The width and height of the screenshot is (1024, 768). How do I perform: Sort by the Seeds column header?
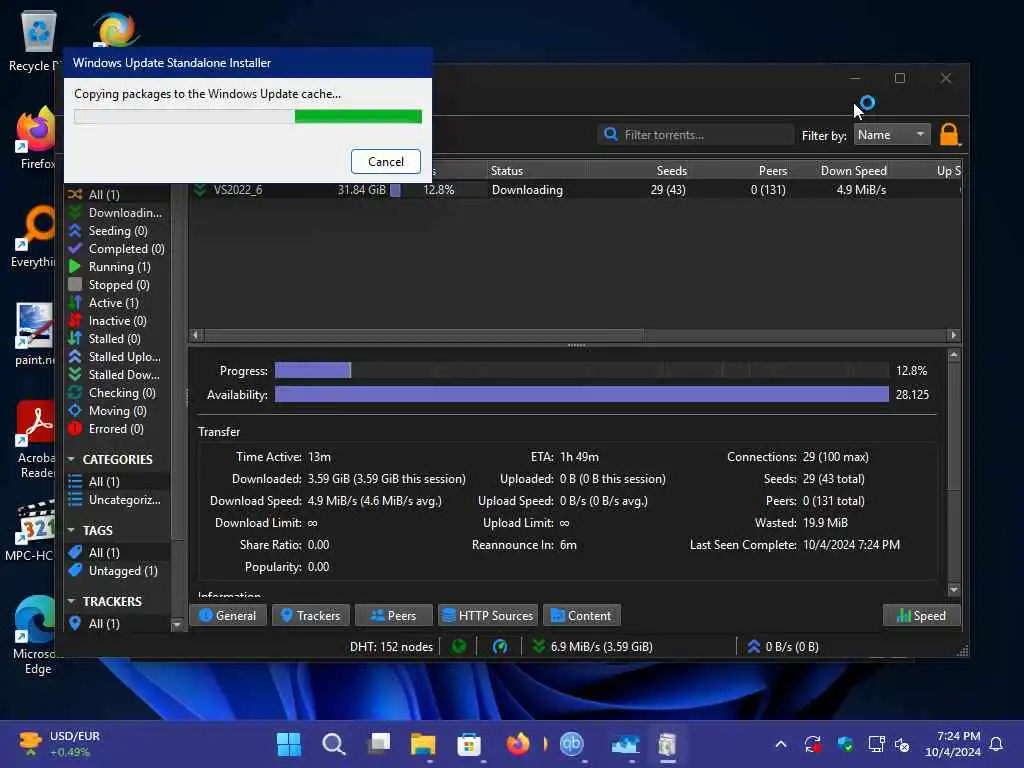point(671,170)
